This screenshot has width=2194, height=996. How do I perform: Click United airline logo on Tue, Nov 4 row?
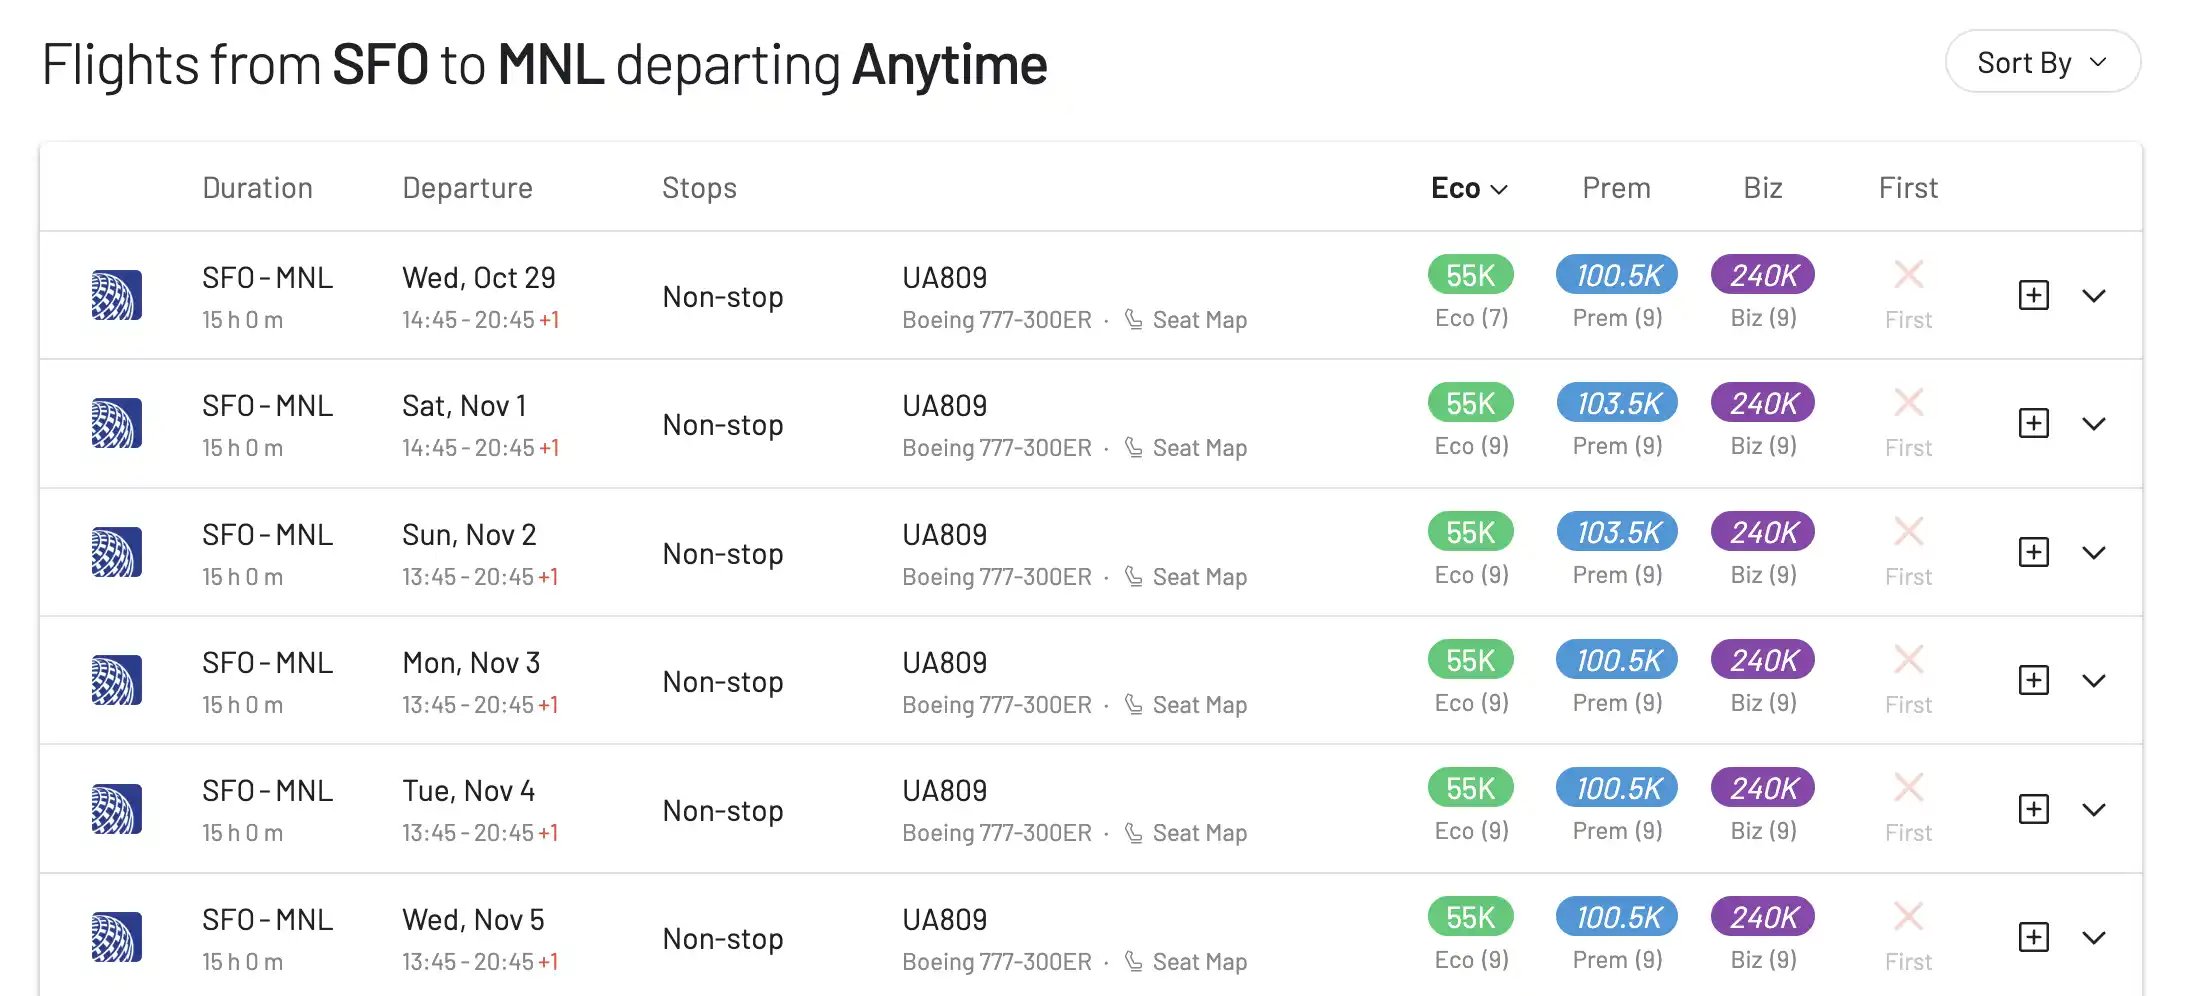[116, 809]
